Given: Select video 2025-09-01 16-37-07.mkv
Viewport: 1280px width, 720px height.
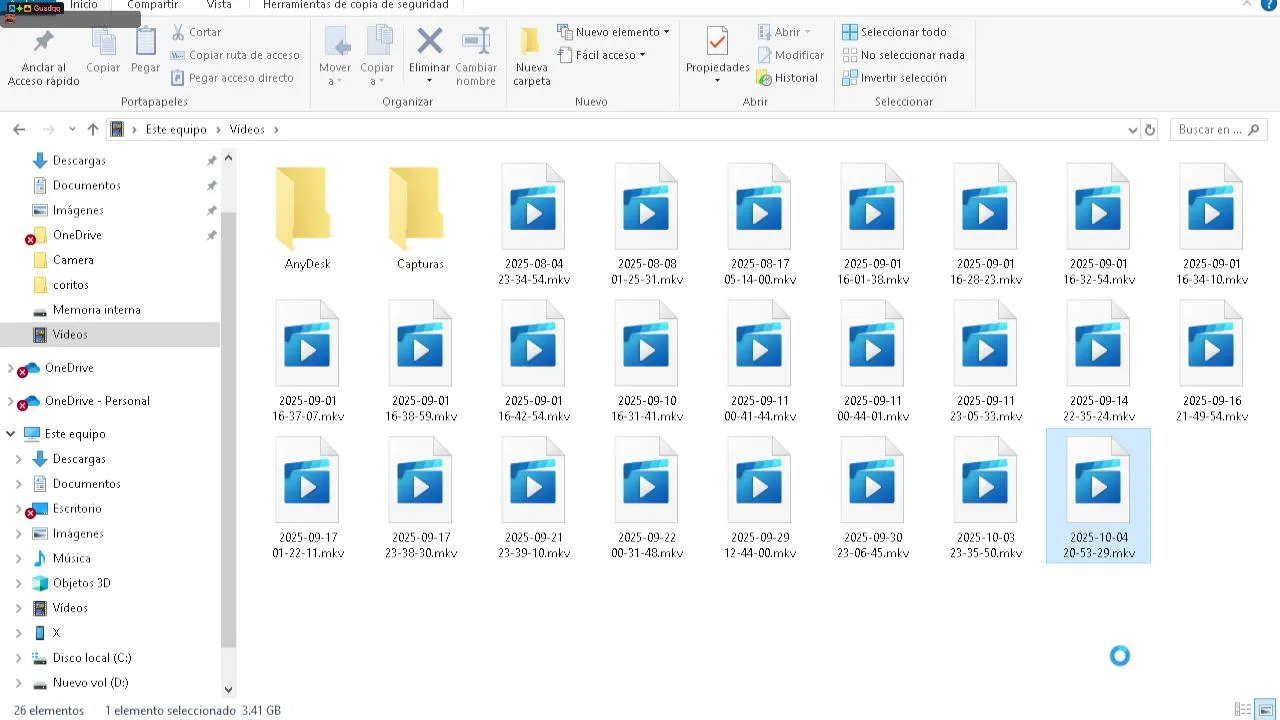Looking at the screenshot, I should 308,361.
